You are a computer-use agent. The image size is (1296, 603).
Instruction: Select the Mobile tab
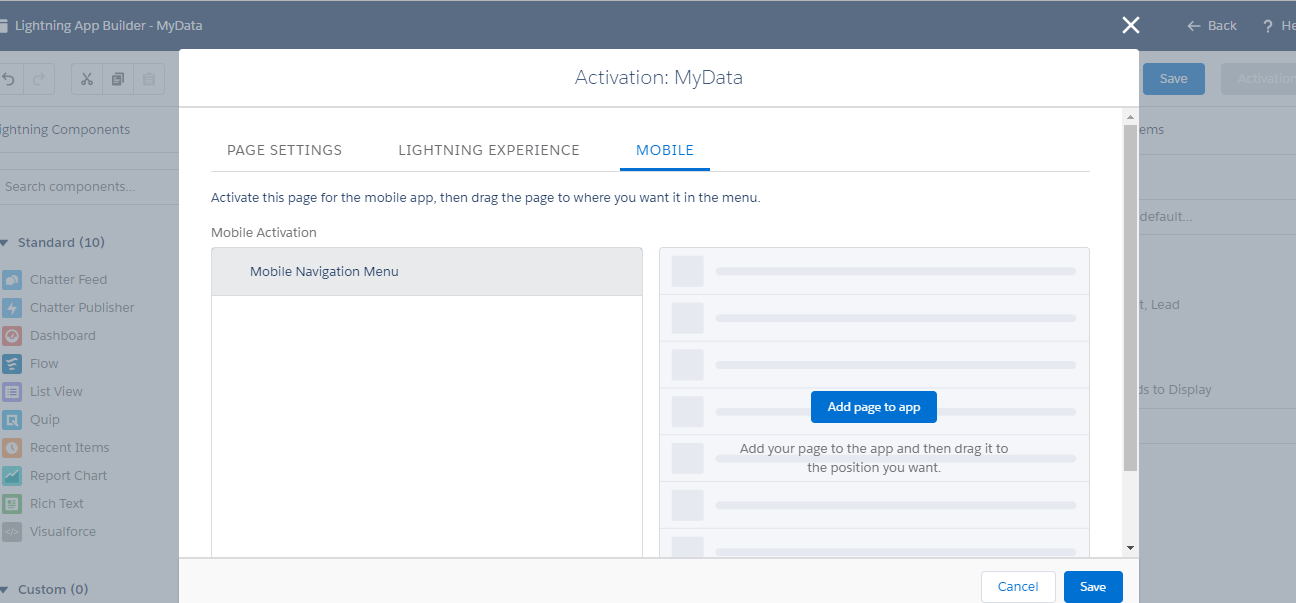pos(665,150)
